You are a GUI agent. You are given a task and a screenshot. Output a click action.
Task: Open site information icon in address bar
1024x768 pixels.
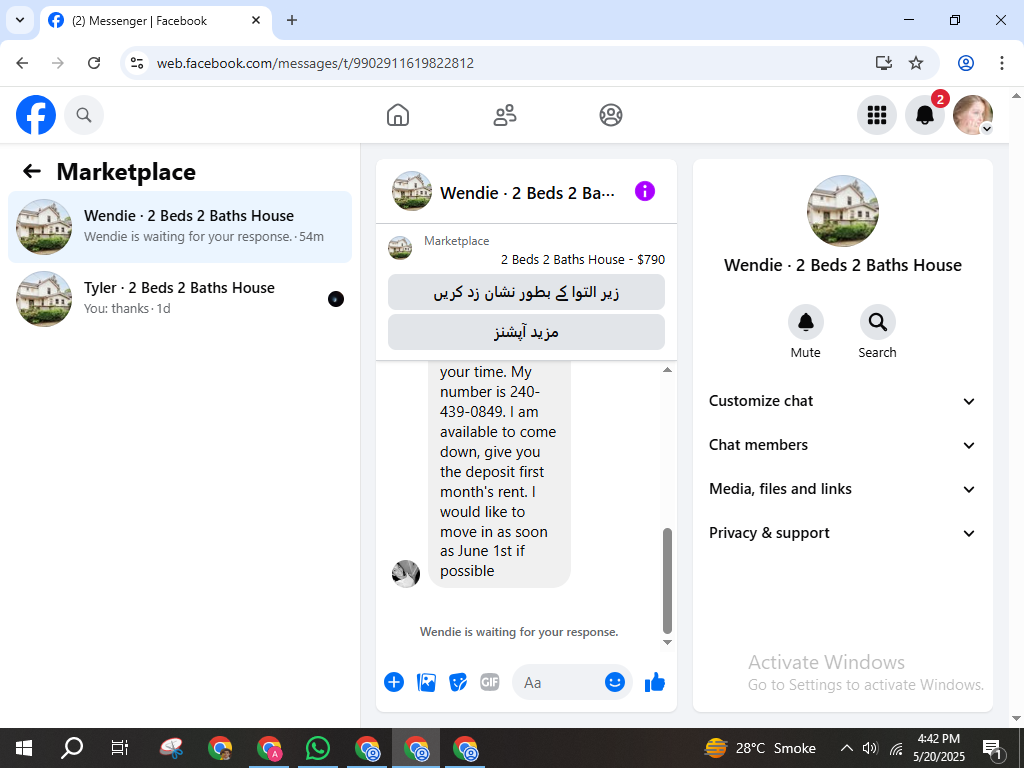(x=136, y=63)
